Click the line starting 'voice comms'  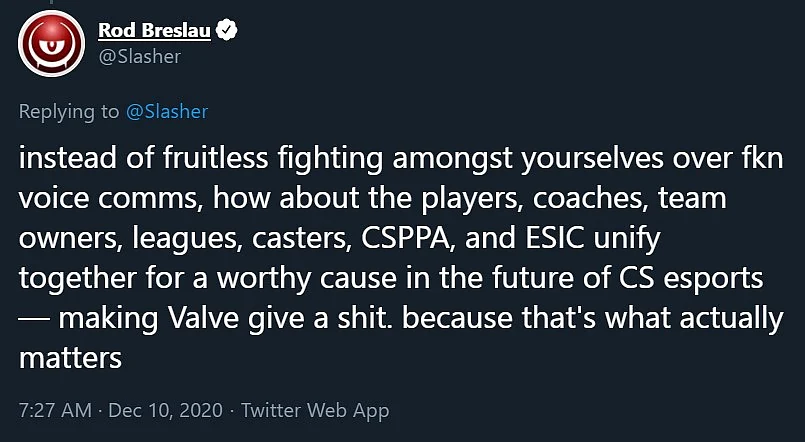tap(373, 199)
